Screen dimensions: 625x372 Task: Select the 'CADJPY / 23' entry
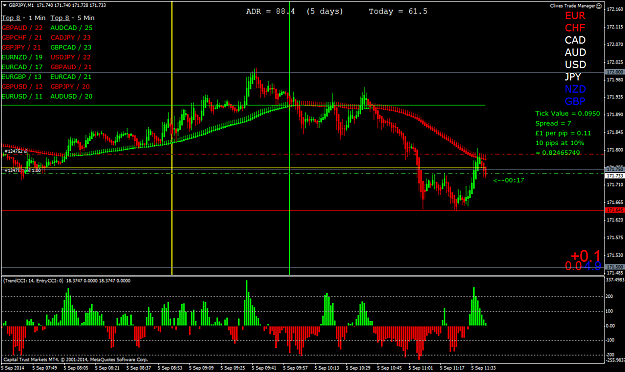tap(71, 37)
